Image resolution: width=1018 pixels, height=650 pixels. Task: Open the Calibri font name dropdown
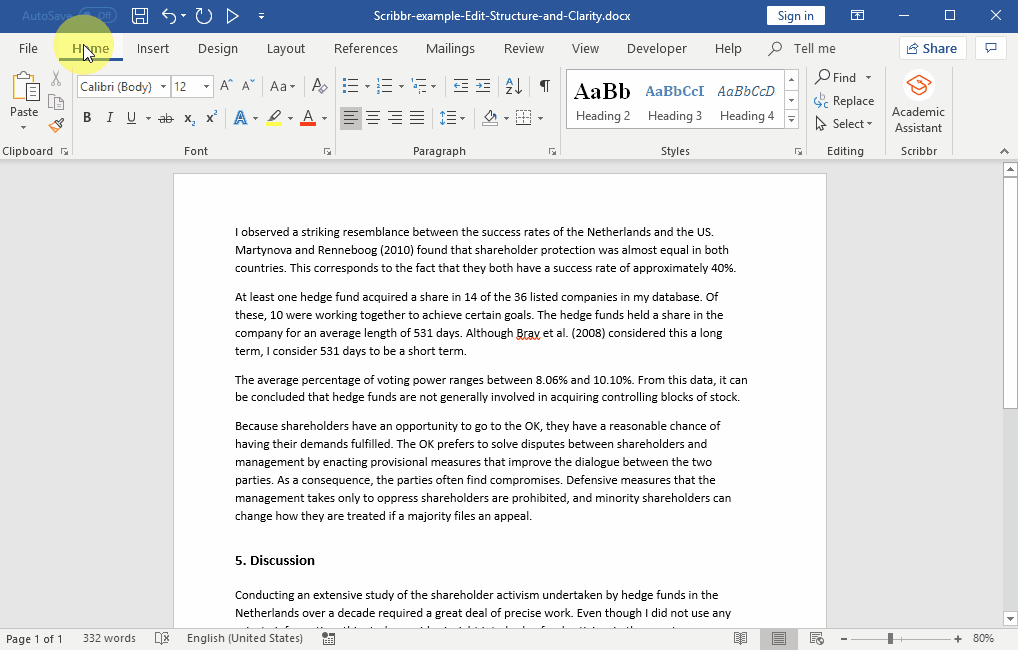point(163,87)
